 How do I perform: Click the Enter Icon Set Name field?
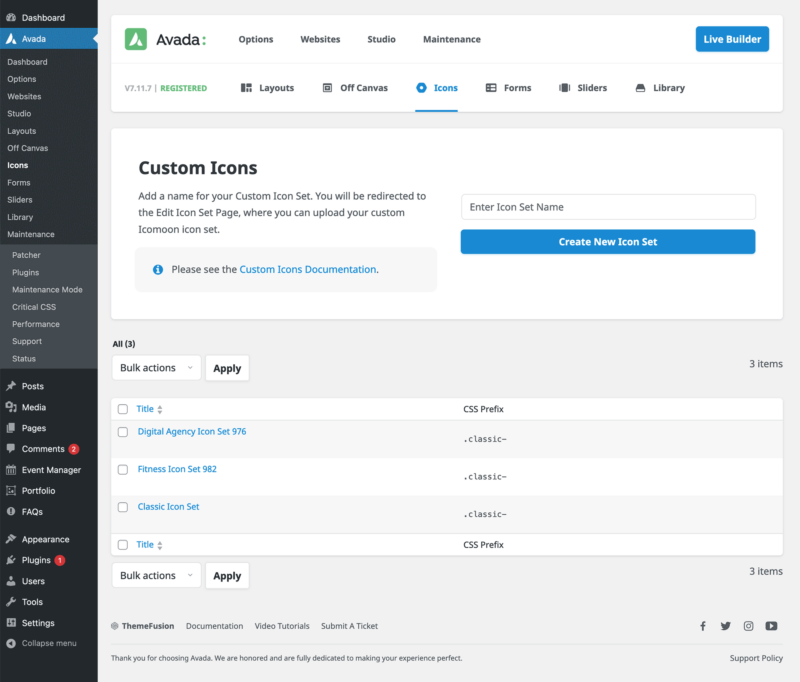[608, 207]
